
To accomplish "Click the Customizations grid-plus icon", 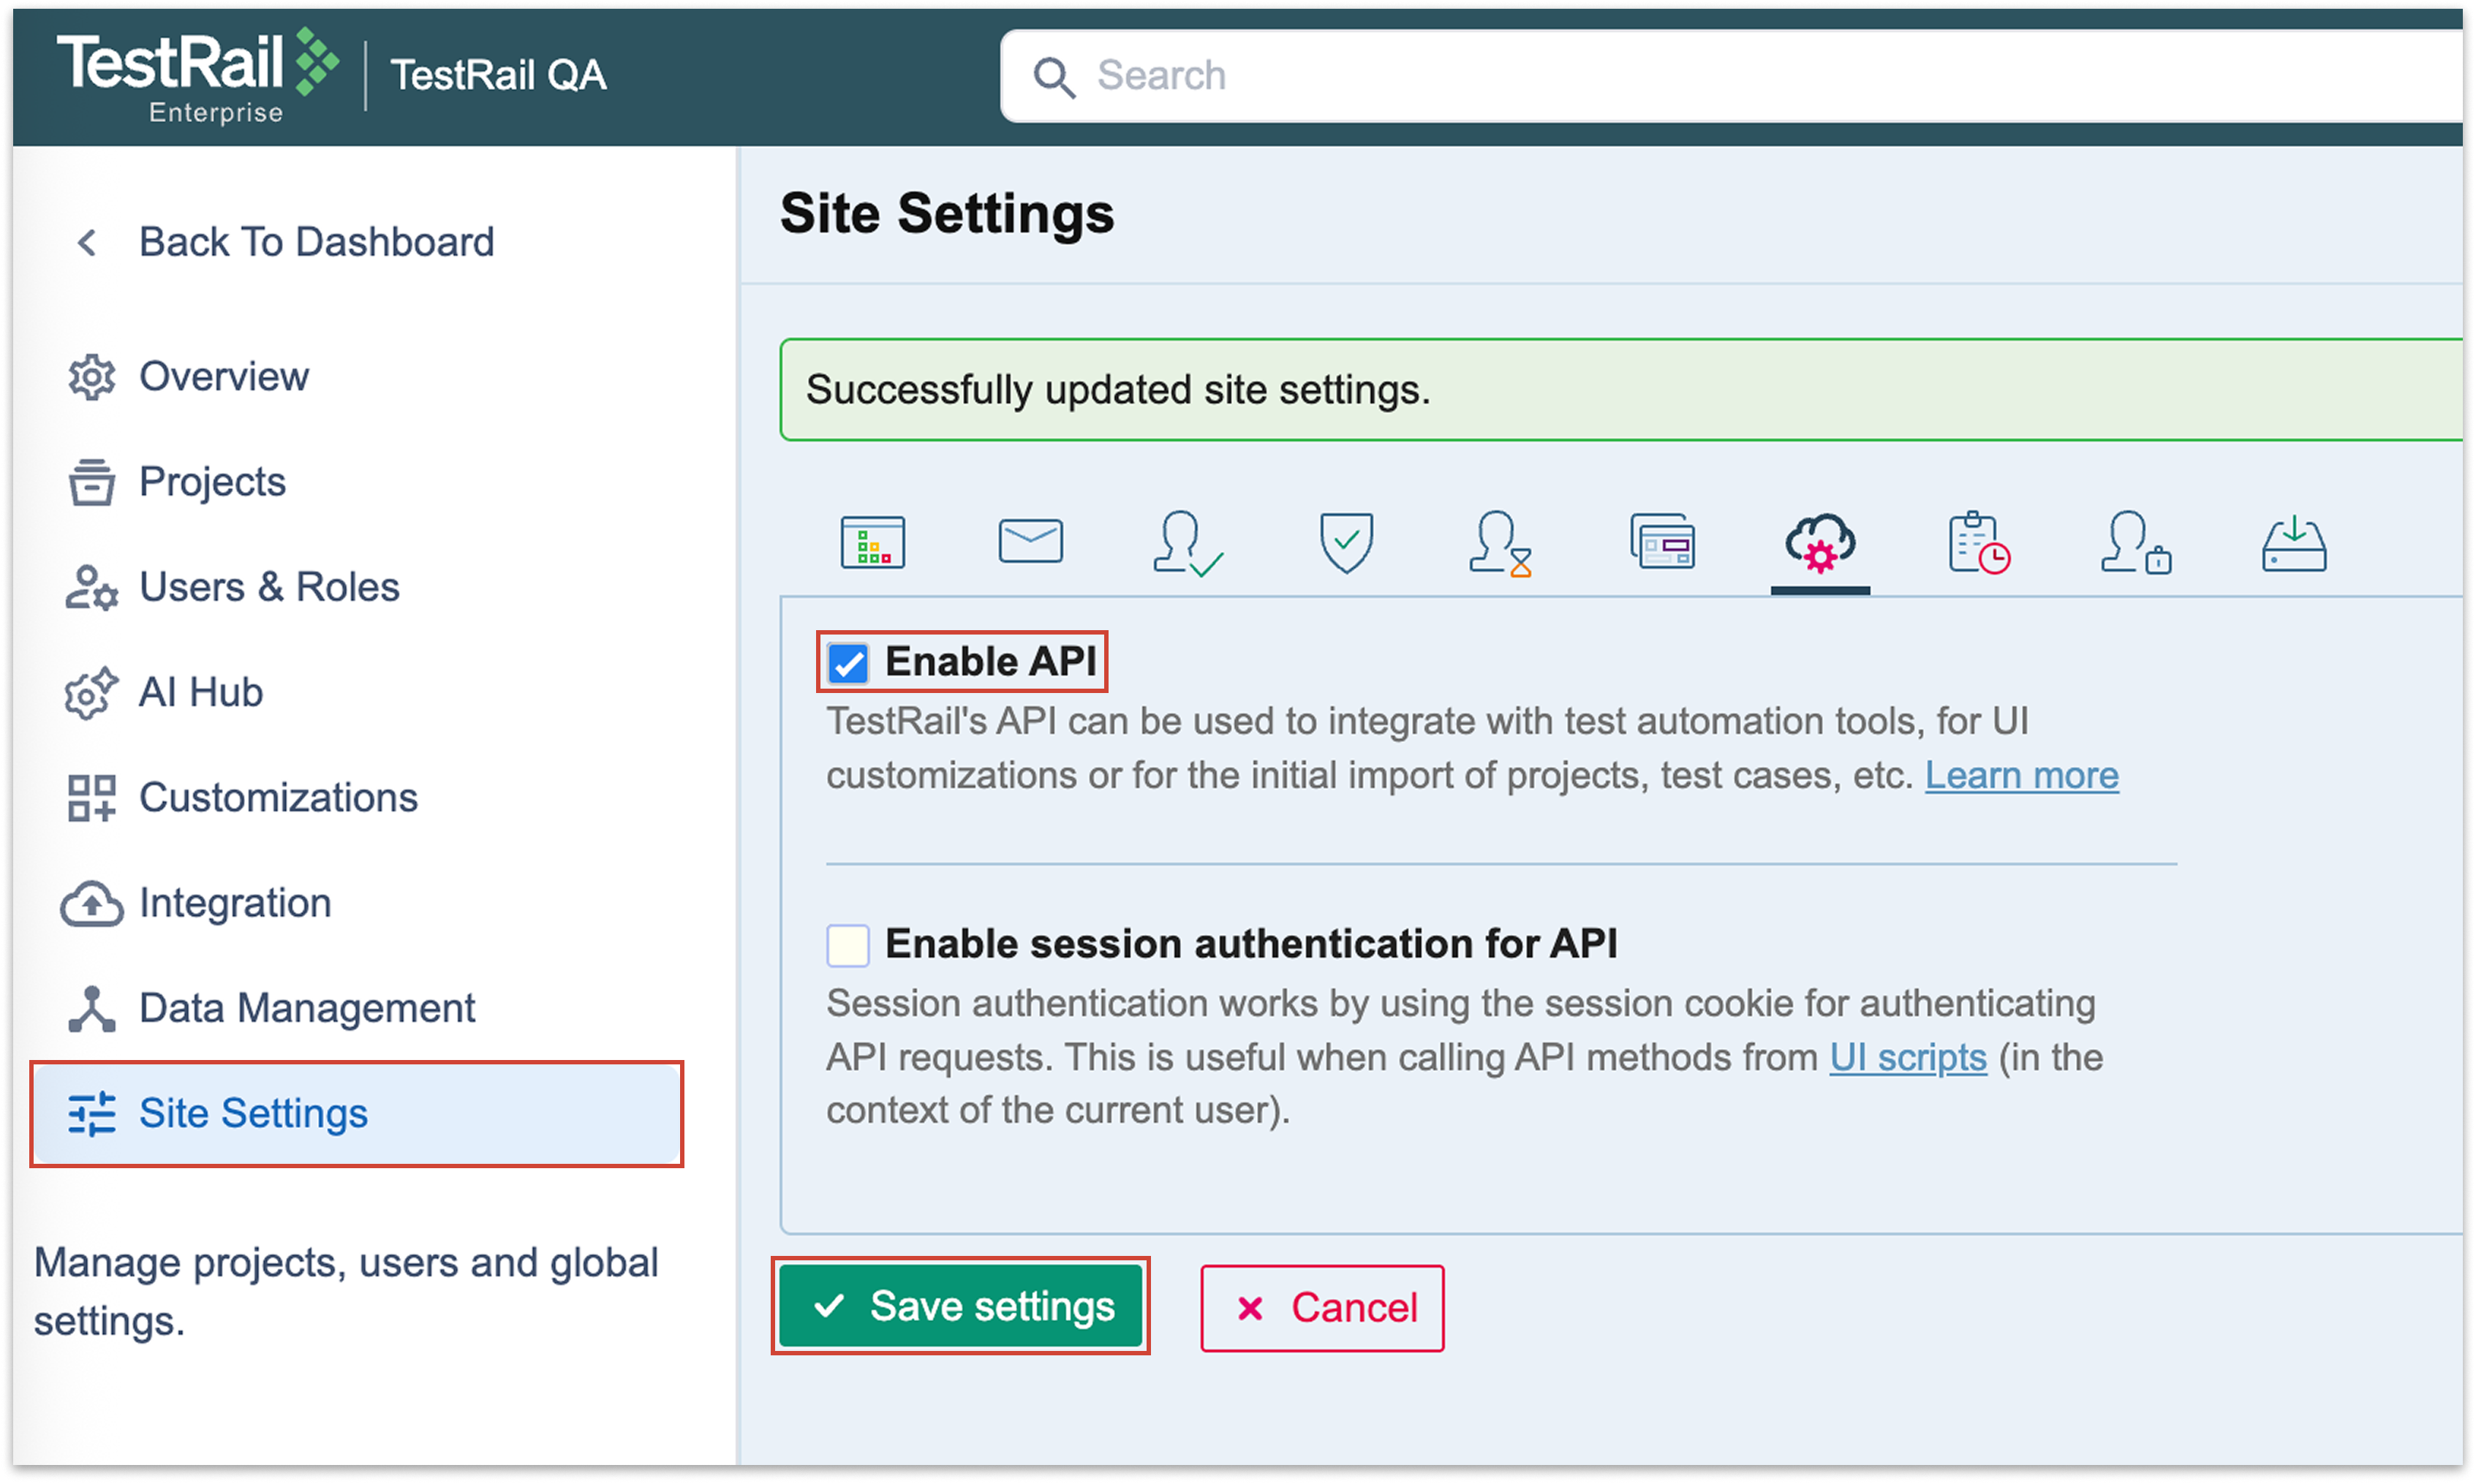I will click(91, 798).
